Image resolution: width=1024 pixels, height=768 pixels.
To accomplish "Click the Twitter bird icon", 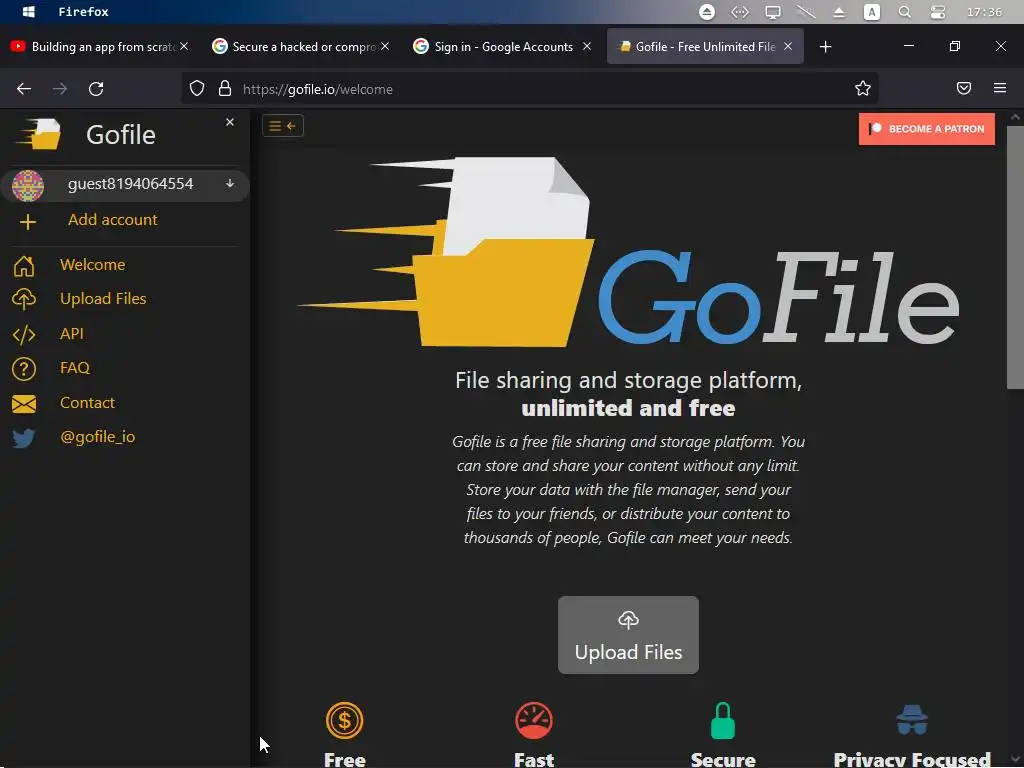I will tap(24, 438).
